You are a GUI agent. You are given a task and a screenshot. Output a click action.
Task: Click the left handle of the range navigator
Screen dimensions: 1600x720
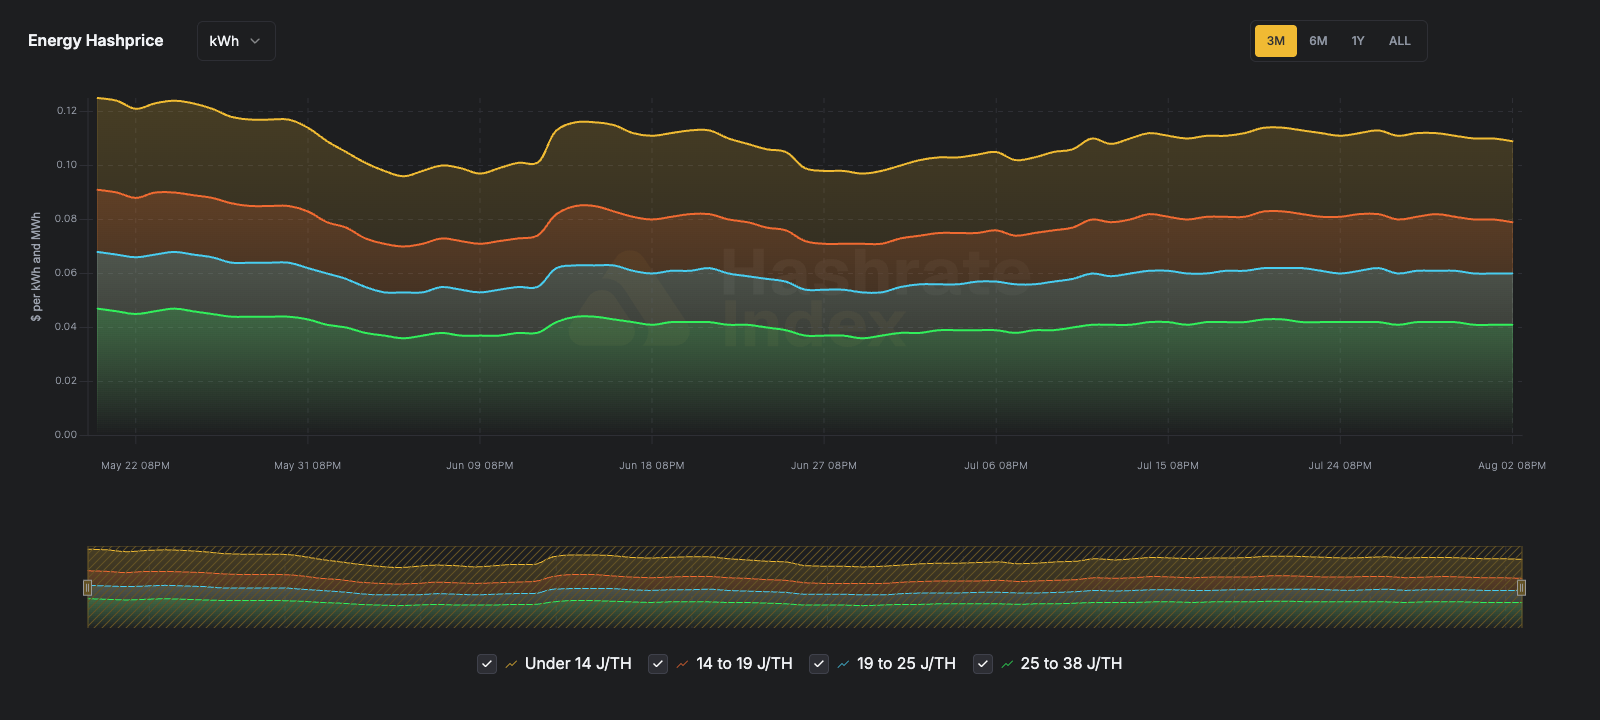(x=87, y=588)
